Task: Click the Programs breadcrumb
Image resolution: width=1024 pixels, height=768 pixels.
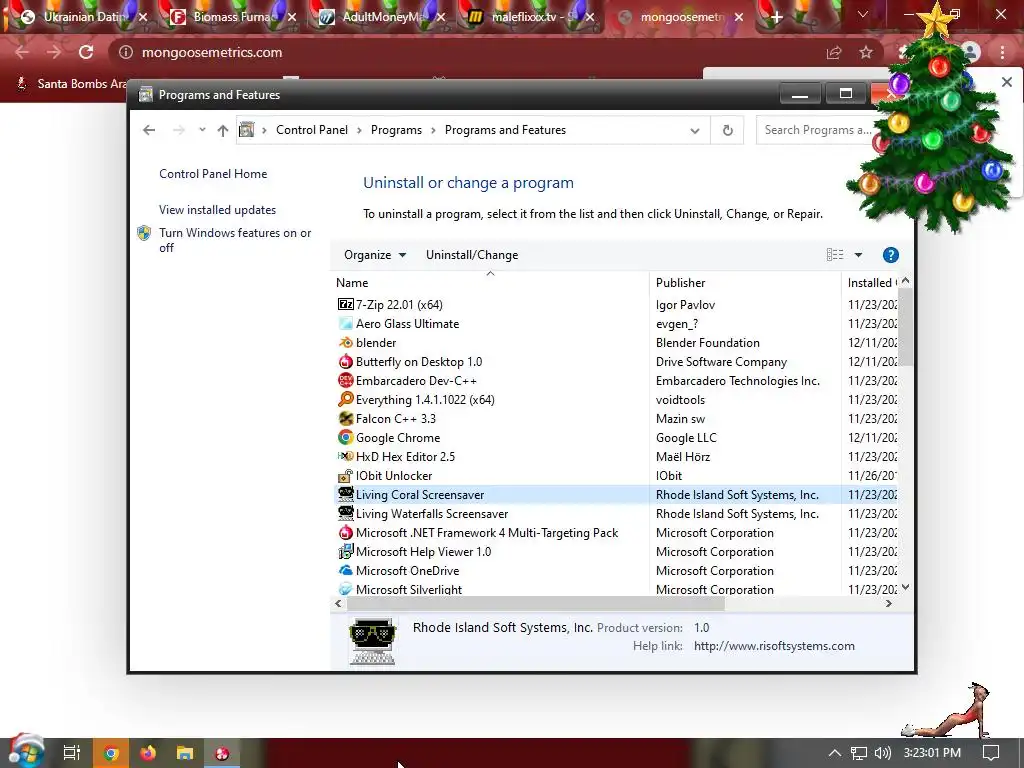Action: pos(396,130)
